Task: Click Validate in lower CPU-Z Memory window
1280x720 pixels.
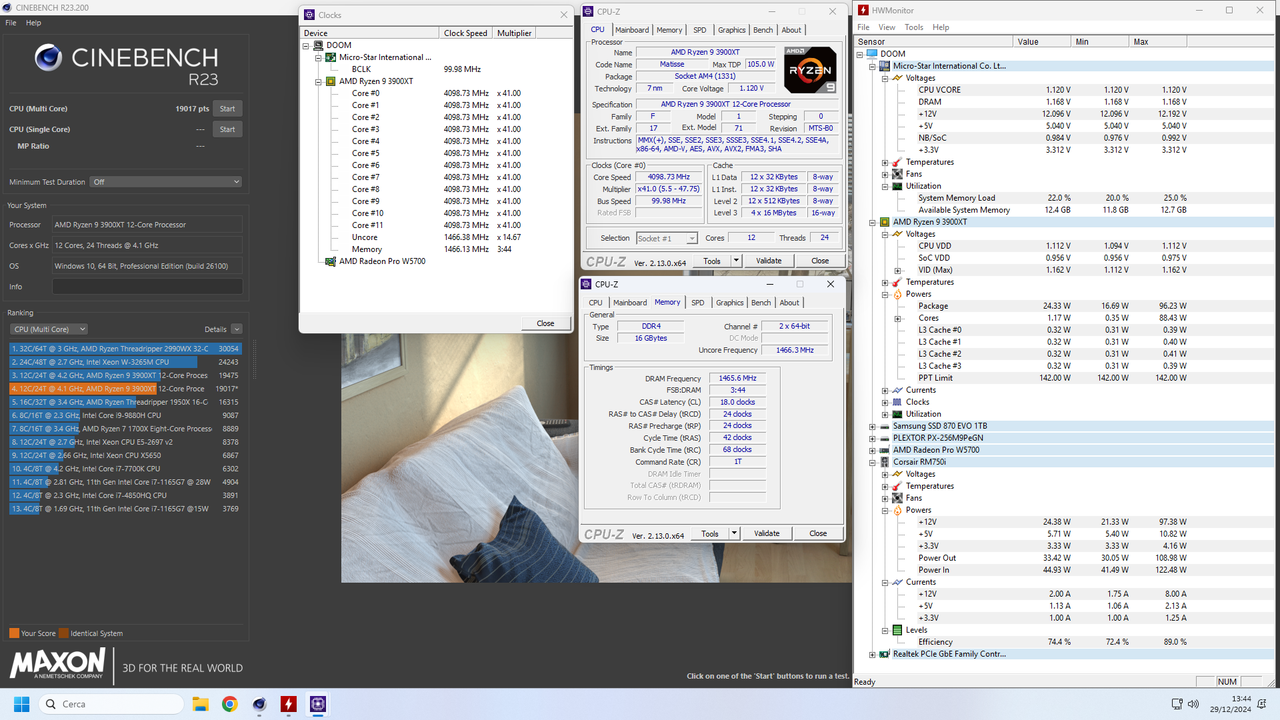Action: click(767, 533)
